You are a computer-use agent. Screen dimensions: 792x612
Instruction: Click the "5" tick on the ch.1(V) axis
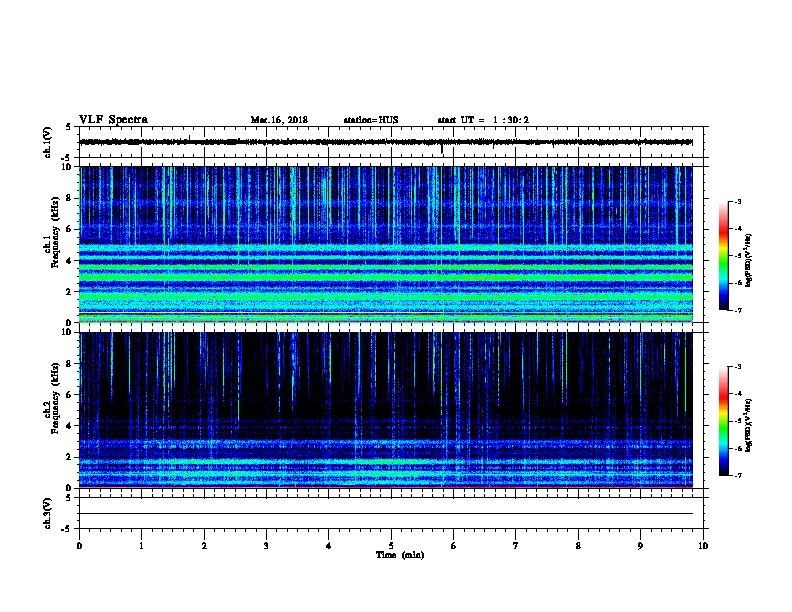(x=69, y=127)
